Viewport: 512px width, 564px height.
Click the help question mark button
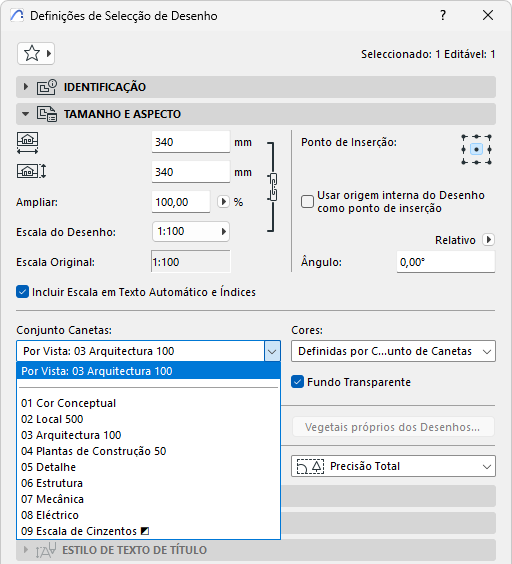[443, 15]
